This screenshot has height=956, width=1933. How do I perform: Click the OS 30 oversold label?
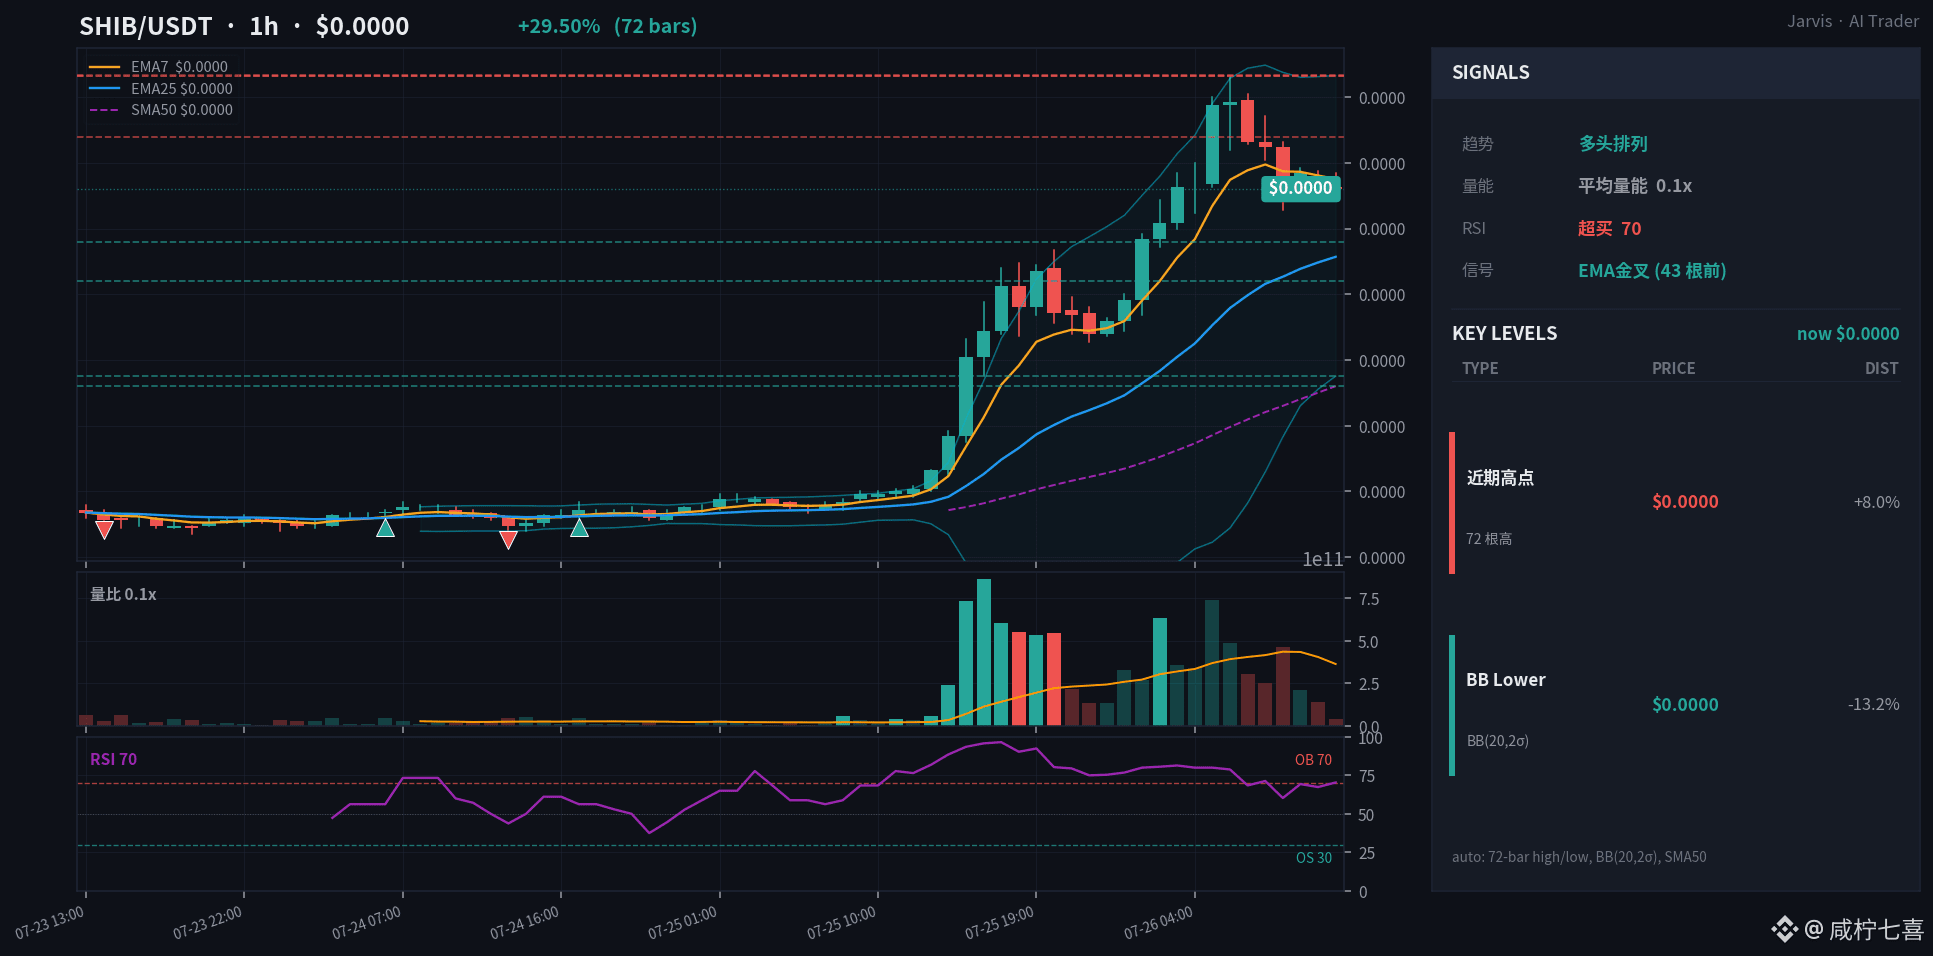(x=1314, y=858)
